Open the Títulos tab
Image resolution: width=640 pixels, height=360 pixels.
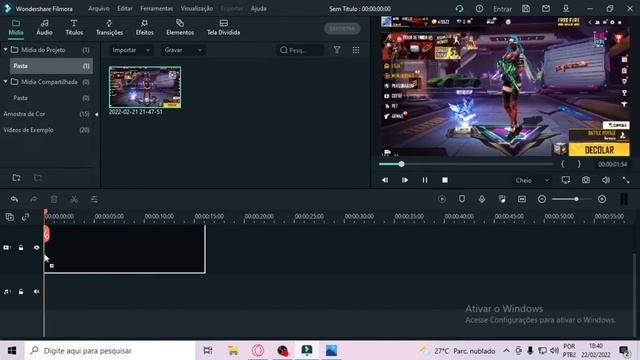(74, 27)
